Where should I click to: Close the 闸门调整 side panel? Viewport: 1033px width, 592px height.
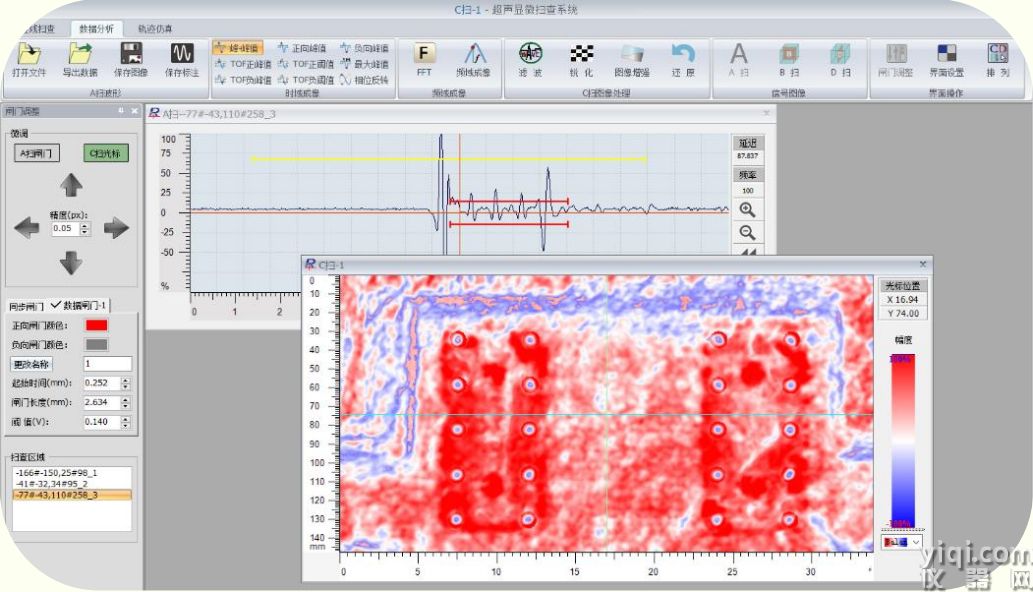point(134,111)
